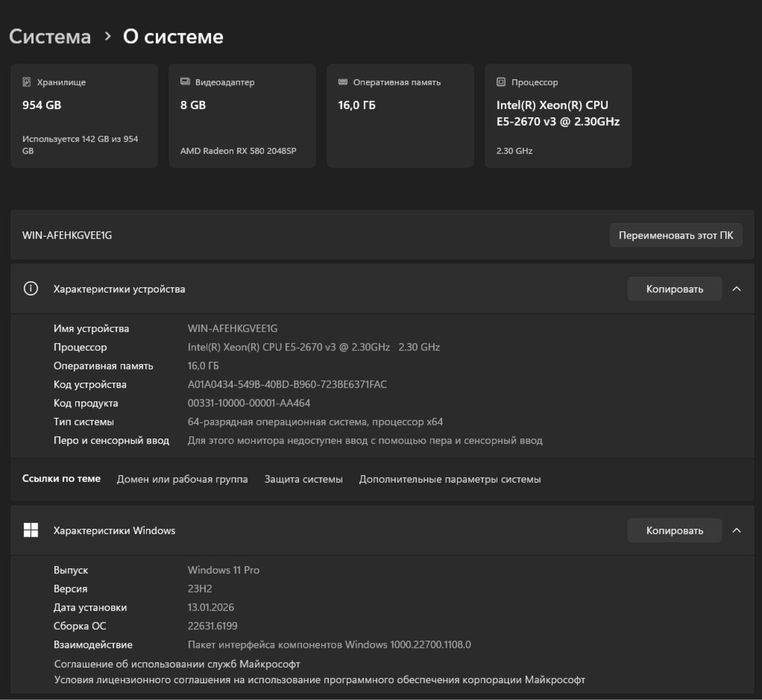The image size is (762, 700).
Task: Open Домен или рабочая группа link
Action: point(182,479)
